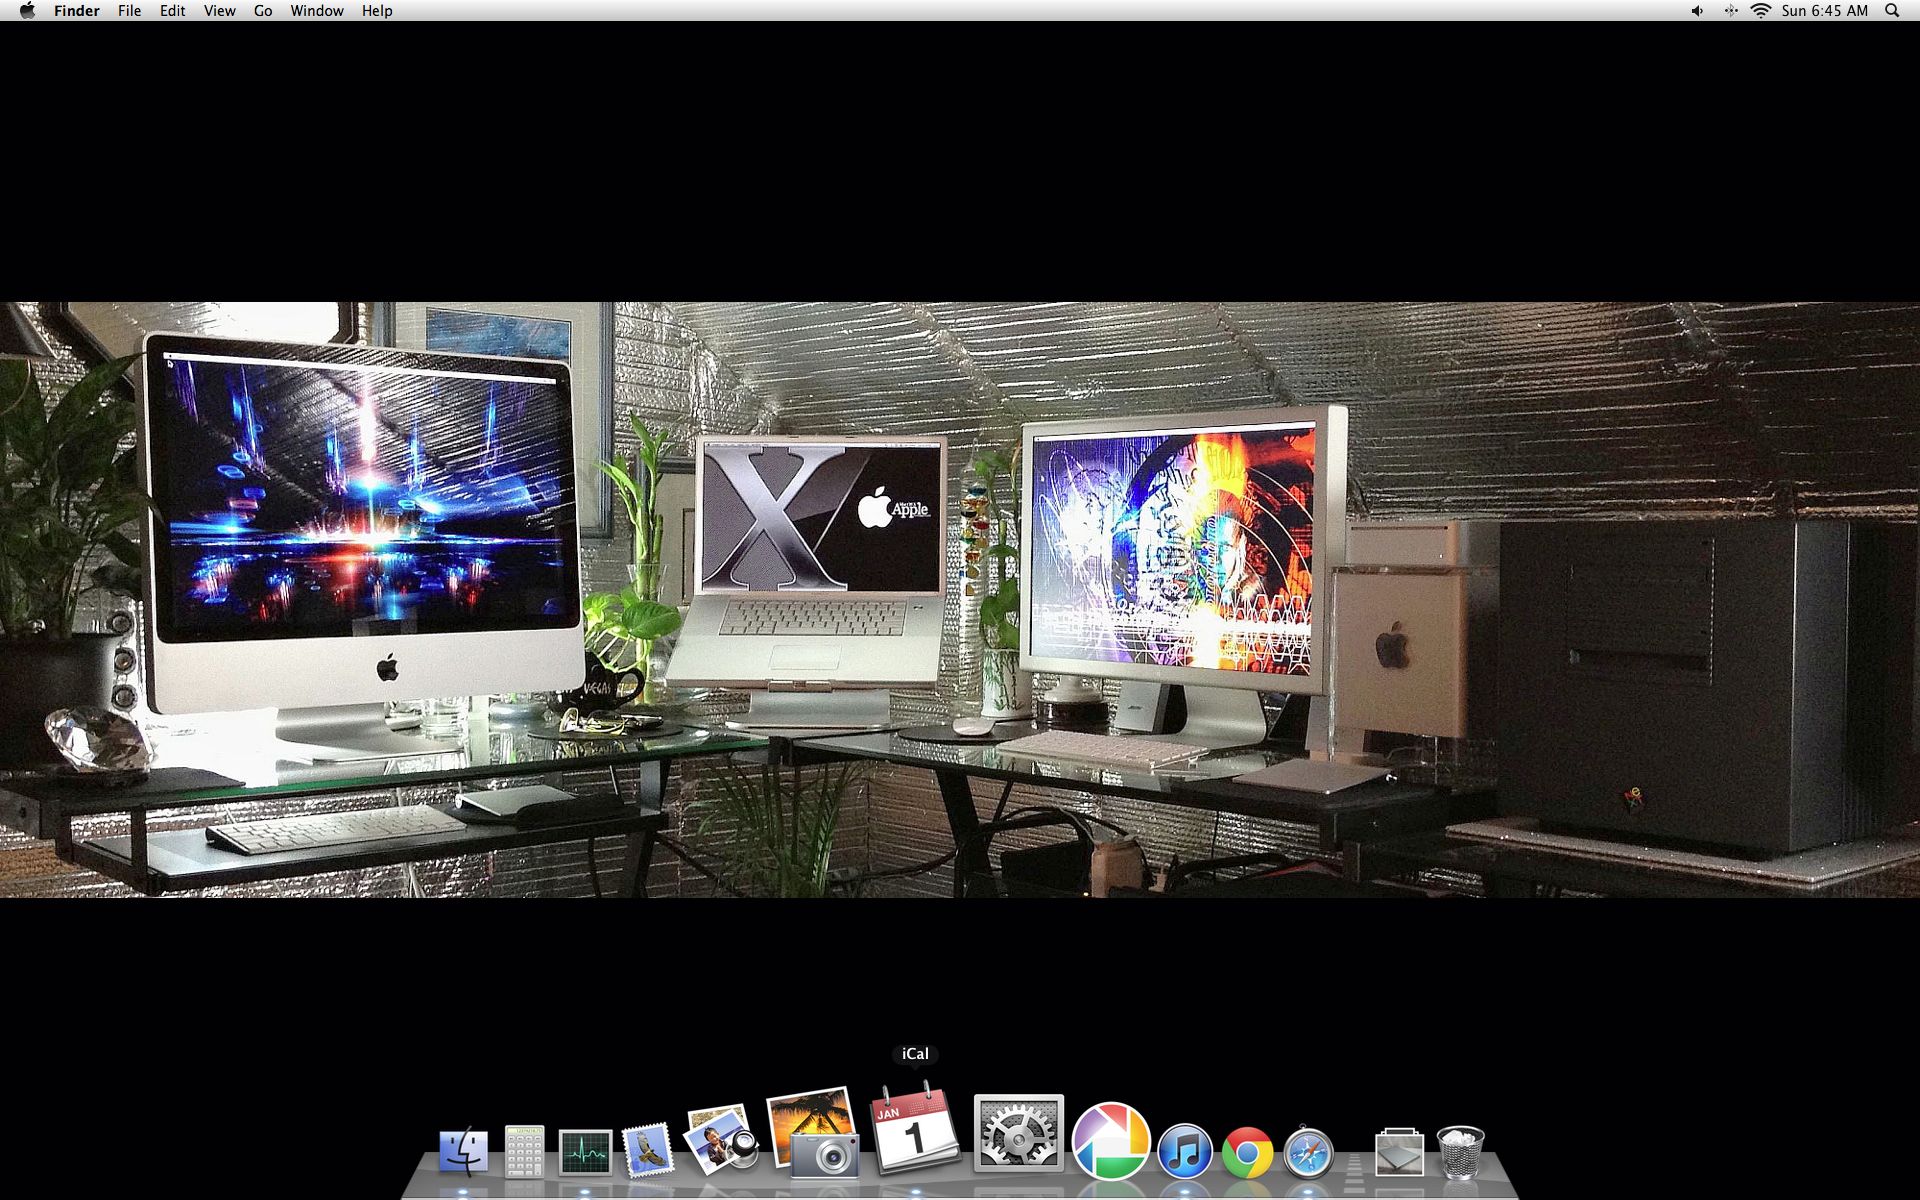
Task: Open the Apple menu
Action: [27, 10]
